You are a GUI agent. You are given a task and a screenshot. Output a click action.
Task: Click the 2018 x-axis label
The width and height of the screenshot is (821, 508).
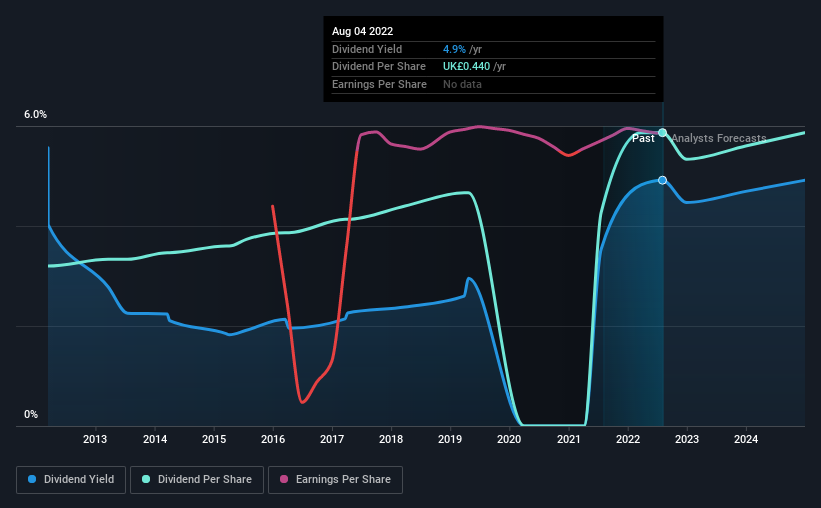tap(391, 439)
